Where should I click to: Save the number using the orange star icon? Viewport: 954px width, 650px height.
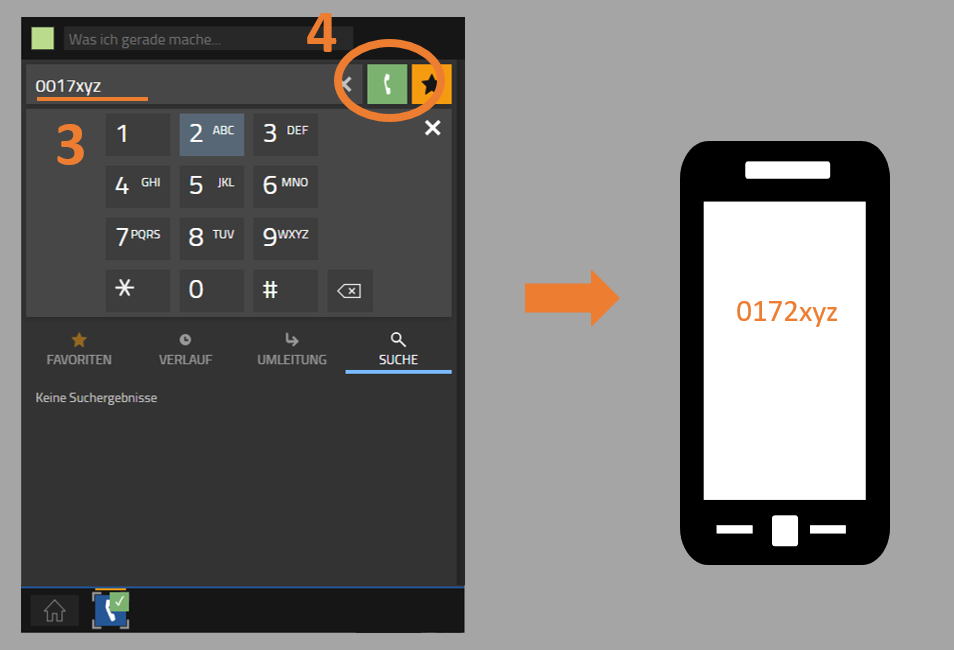pyautogui.click(x=431, y=84)
